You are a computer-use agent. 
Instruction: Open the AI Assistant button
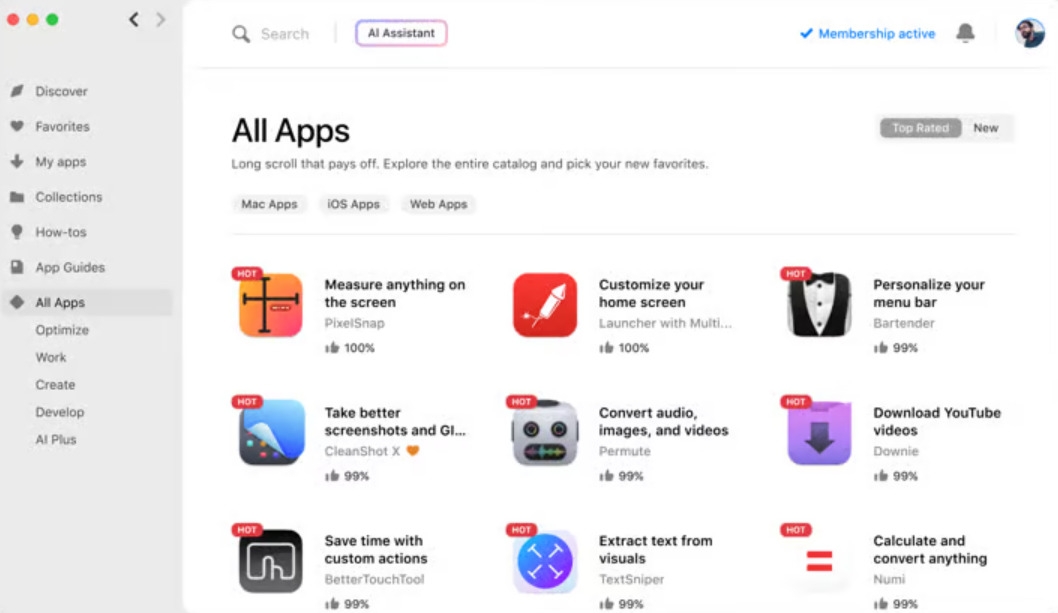pos(401,33)
